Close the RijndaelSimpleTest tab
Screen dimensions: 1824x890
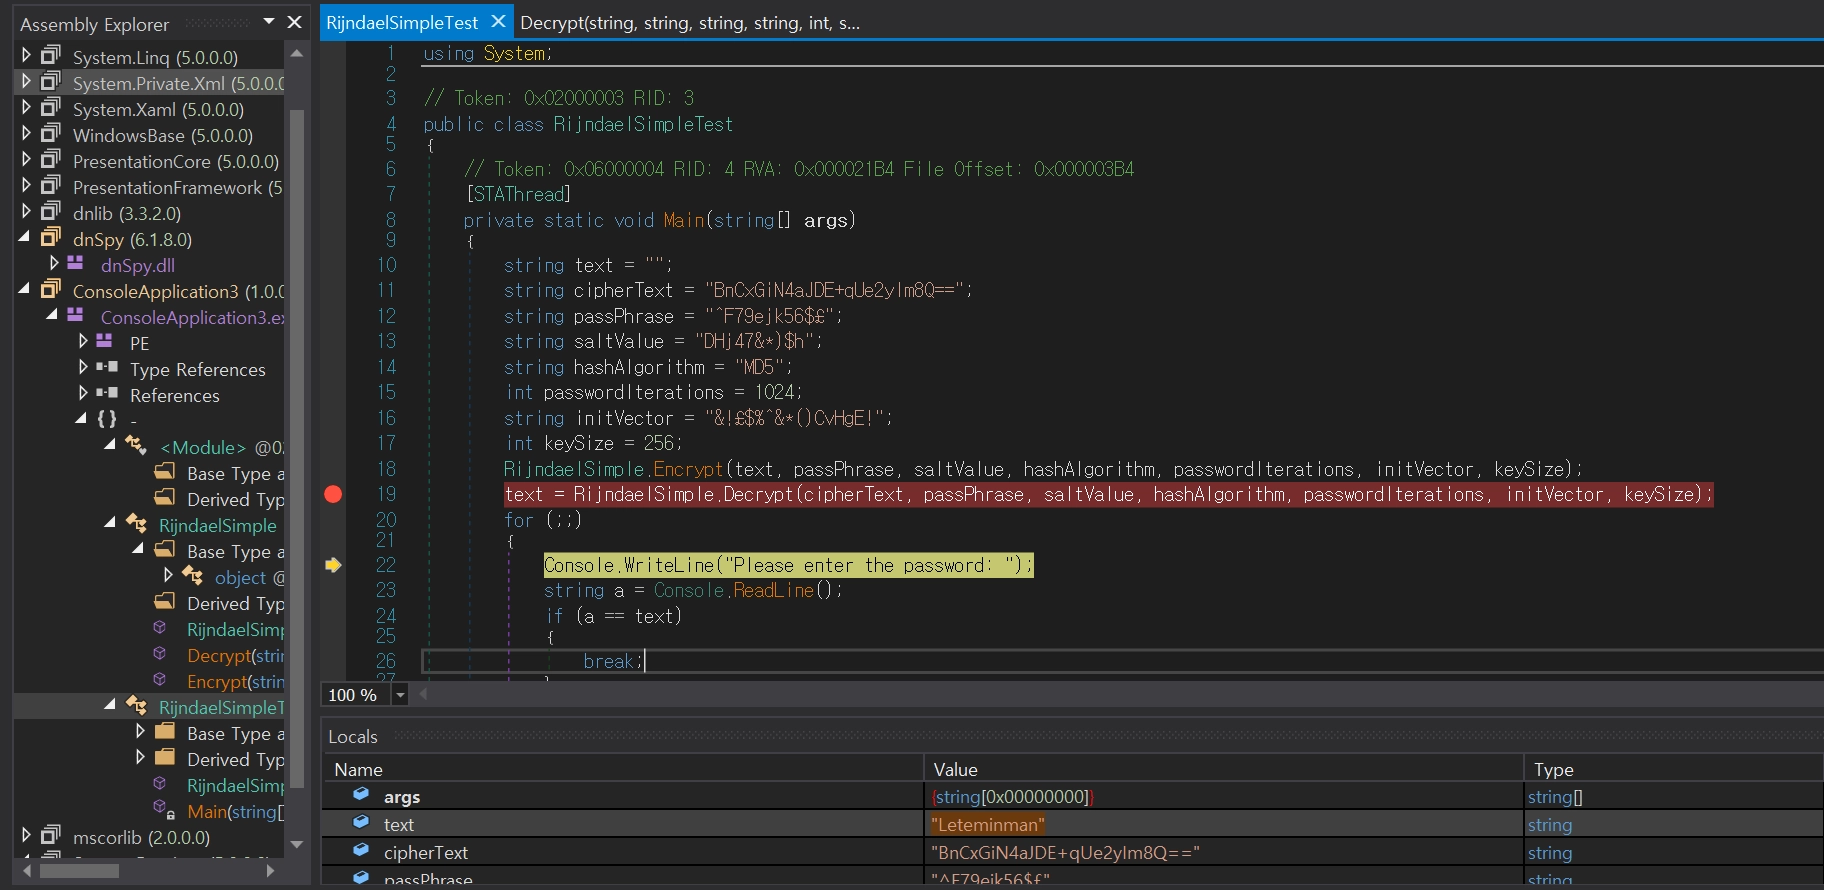pos(498,22)
